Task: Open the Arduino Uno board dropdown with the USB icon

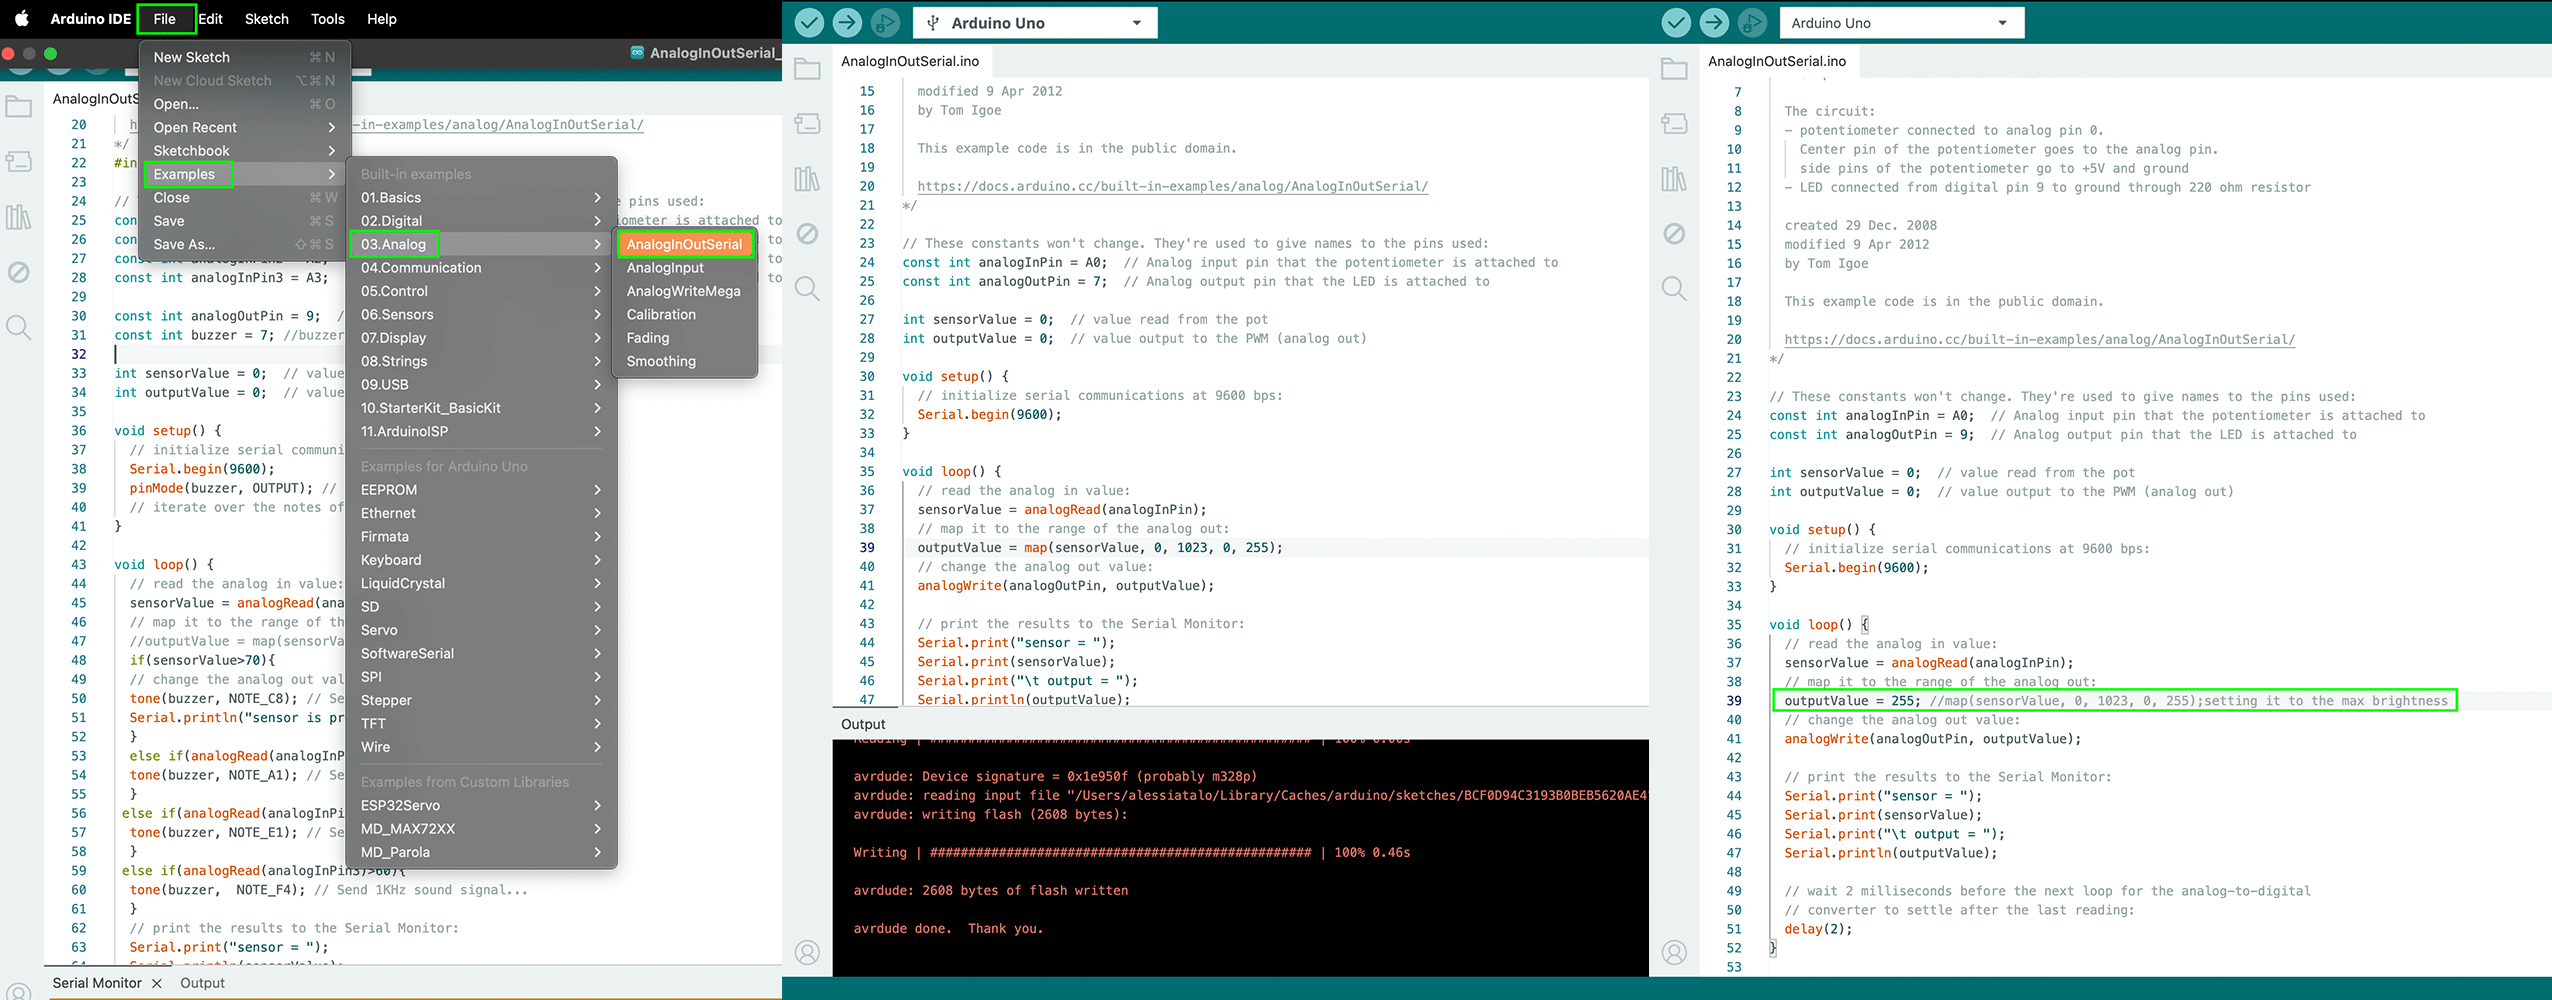Action: point(1034,23)
